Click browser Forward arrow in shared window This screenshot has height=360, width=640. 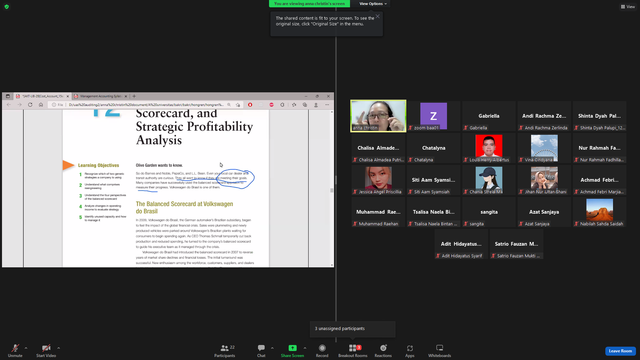click(x=20, y=105)
